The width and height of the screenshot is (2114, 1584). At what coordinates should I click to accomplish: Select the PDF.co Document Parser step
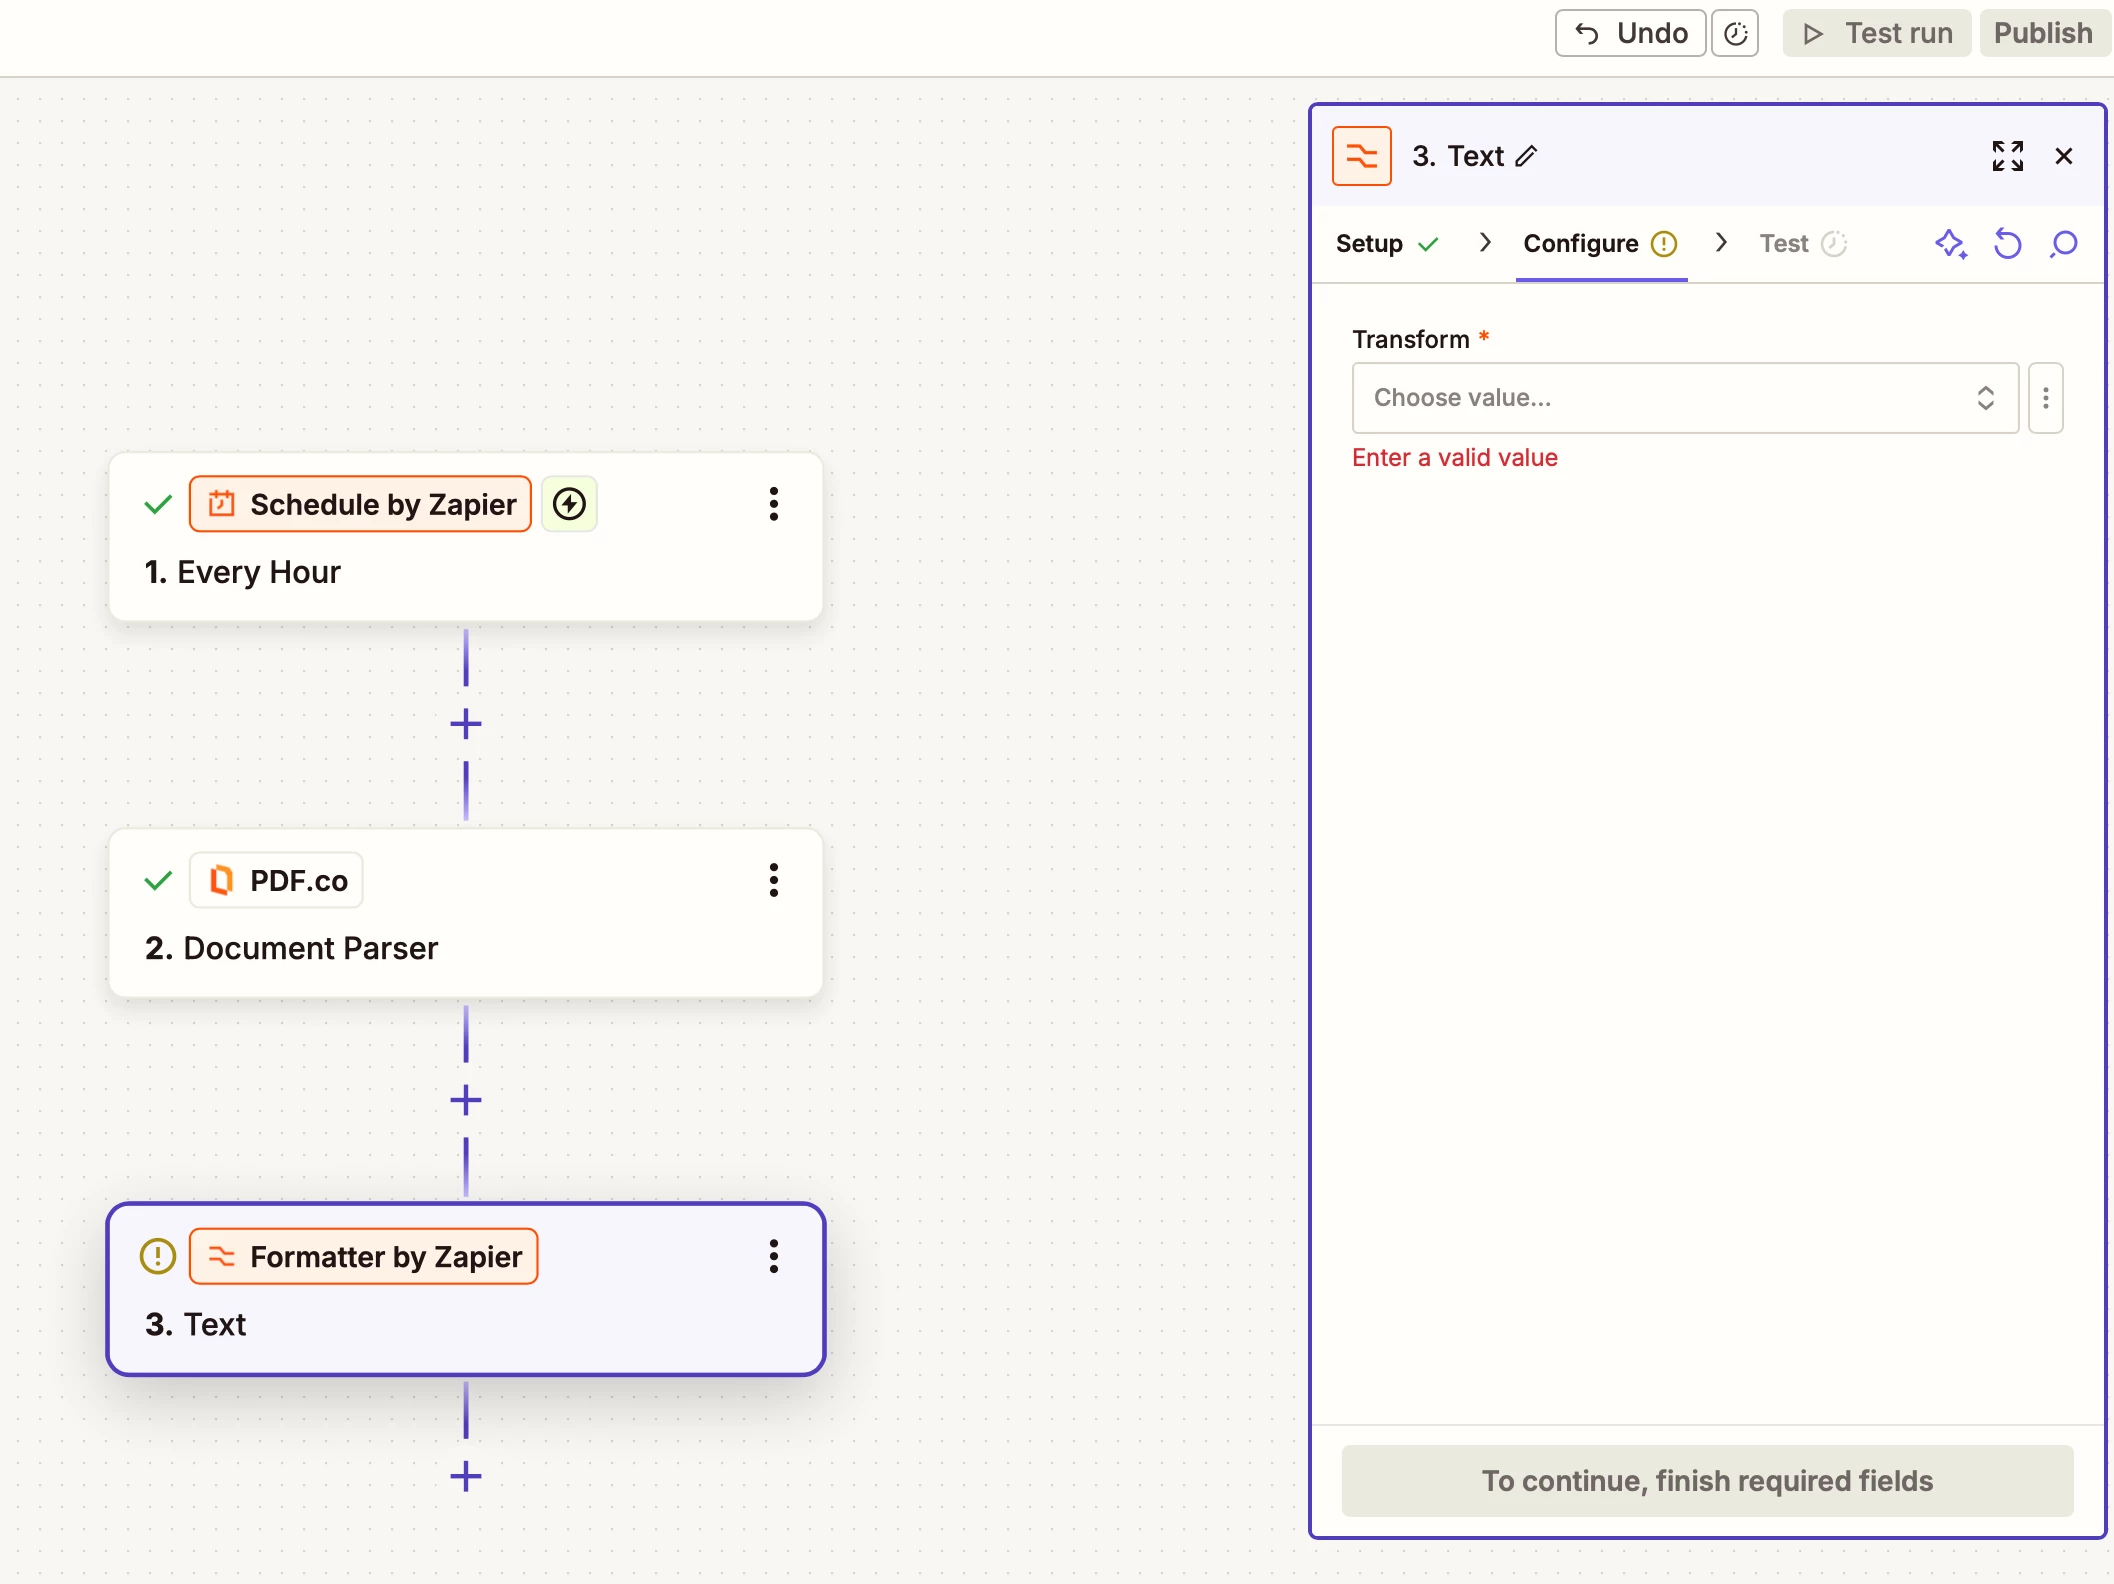pyautogui.click(x=465, y=913)
